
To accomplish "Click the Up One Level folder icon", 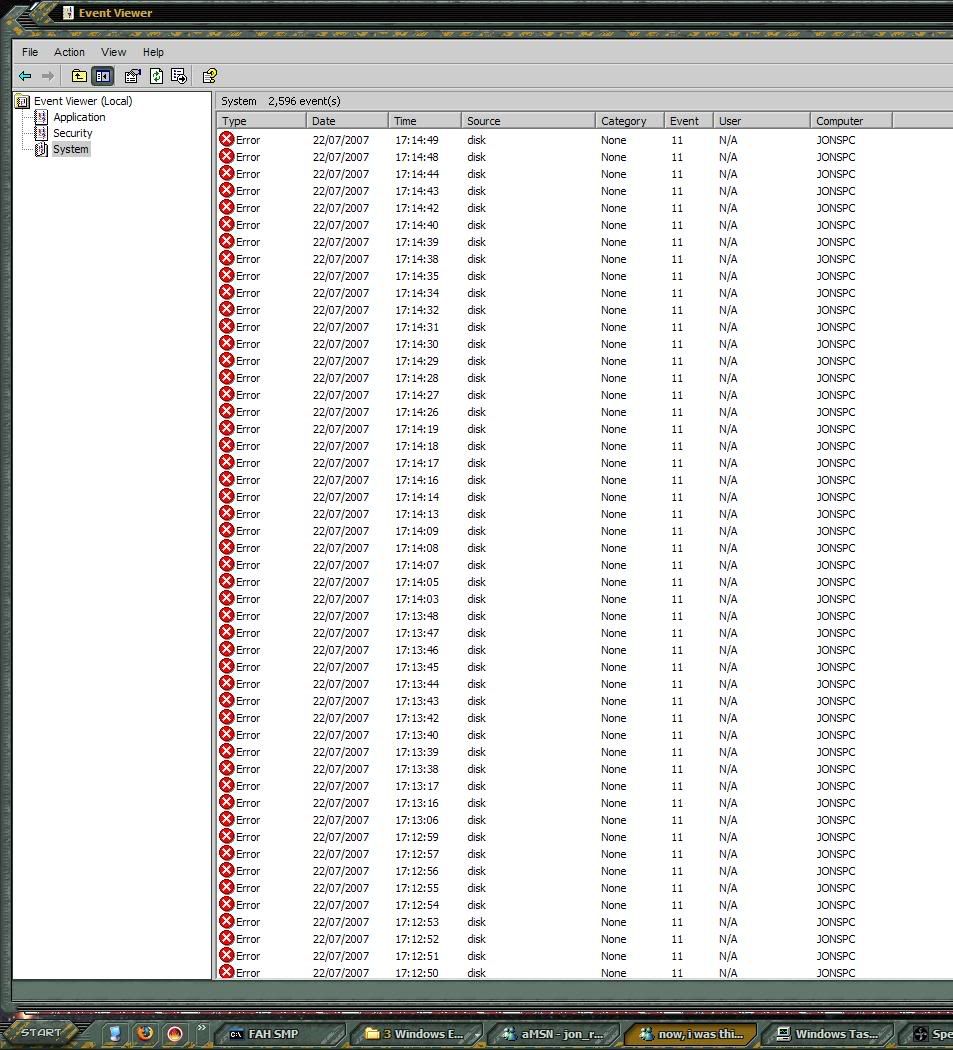I will coord(78,75).
